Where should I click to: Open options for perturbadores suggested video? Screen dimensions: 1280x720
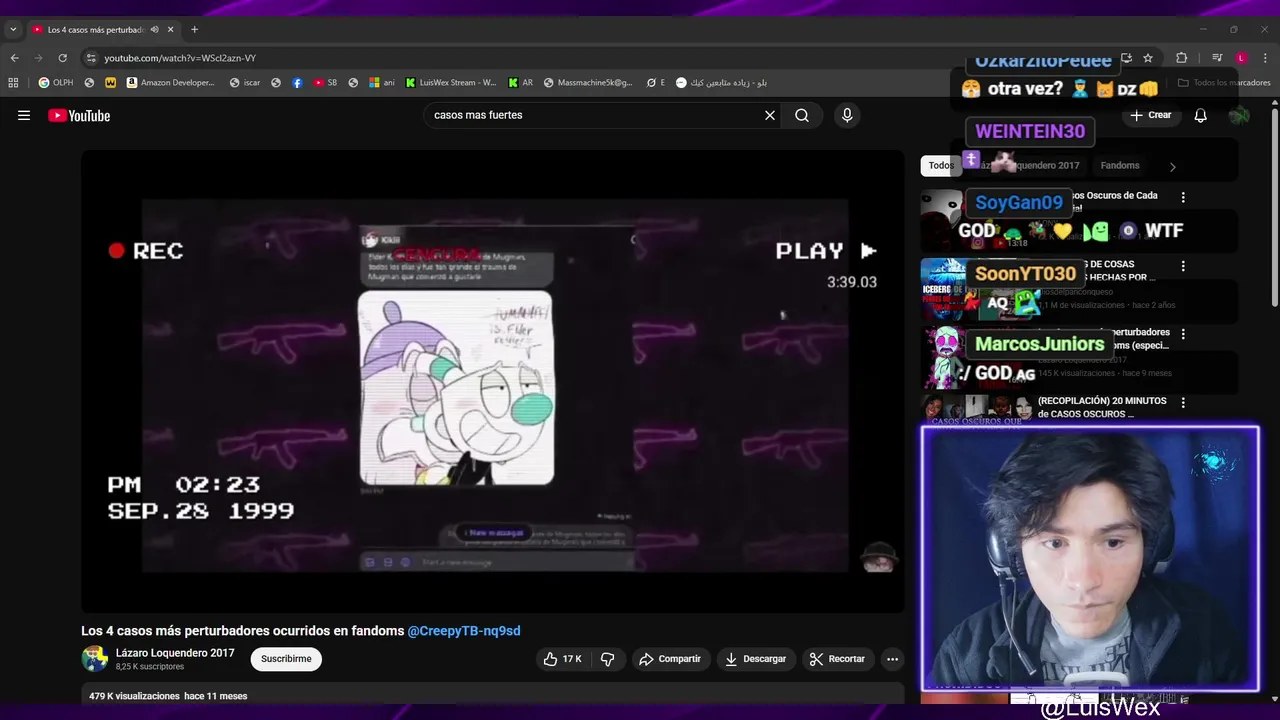click(x=1183, y=334)
